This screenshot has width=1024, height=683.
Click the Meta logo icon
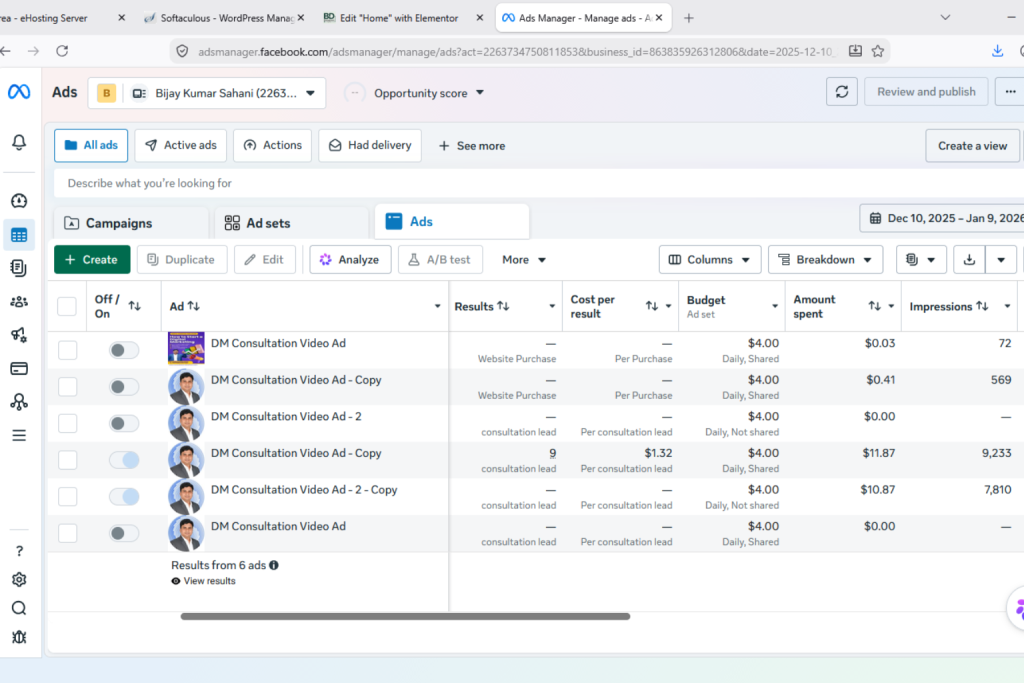[x=19, y=92]
